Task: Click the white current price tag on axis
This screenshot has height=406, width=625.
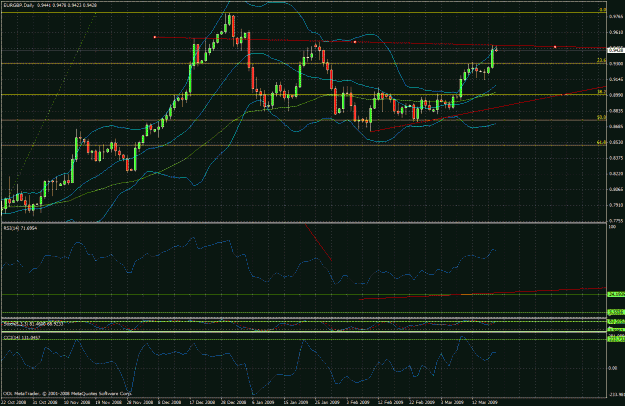Action: tap(615, 50)
